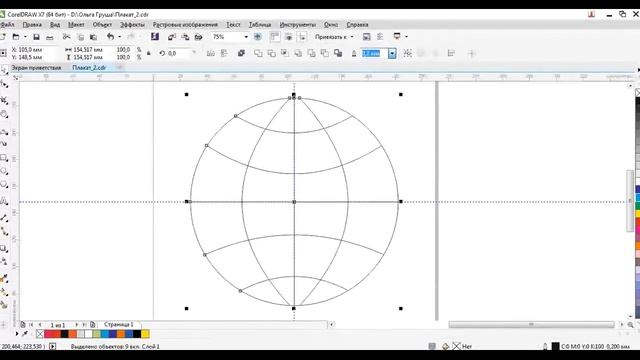
Task: Select the Eyedropper tool in the toolbox
Action: [4, 279]
